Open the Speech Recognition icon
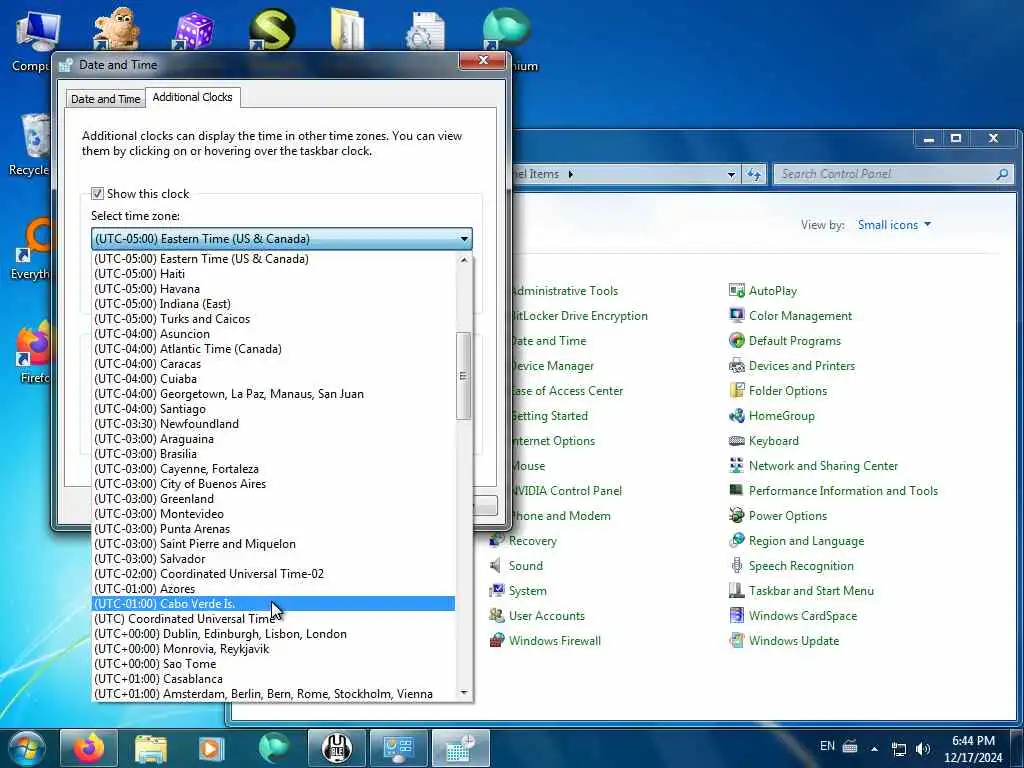Screen dimensions: 1024x768 pyautogui.click(x=736, y=566)
